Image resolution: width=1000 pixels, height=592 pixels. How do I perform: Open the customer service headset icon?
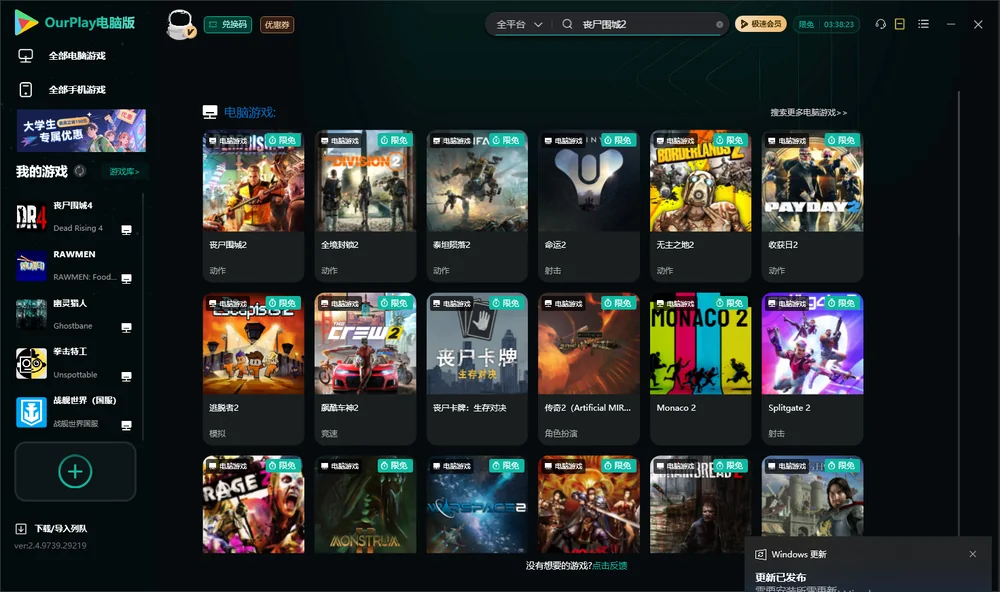click(x=881, y=24)
